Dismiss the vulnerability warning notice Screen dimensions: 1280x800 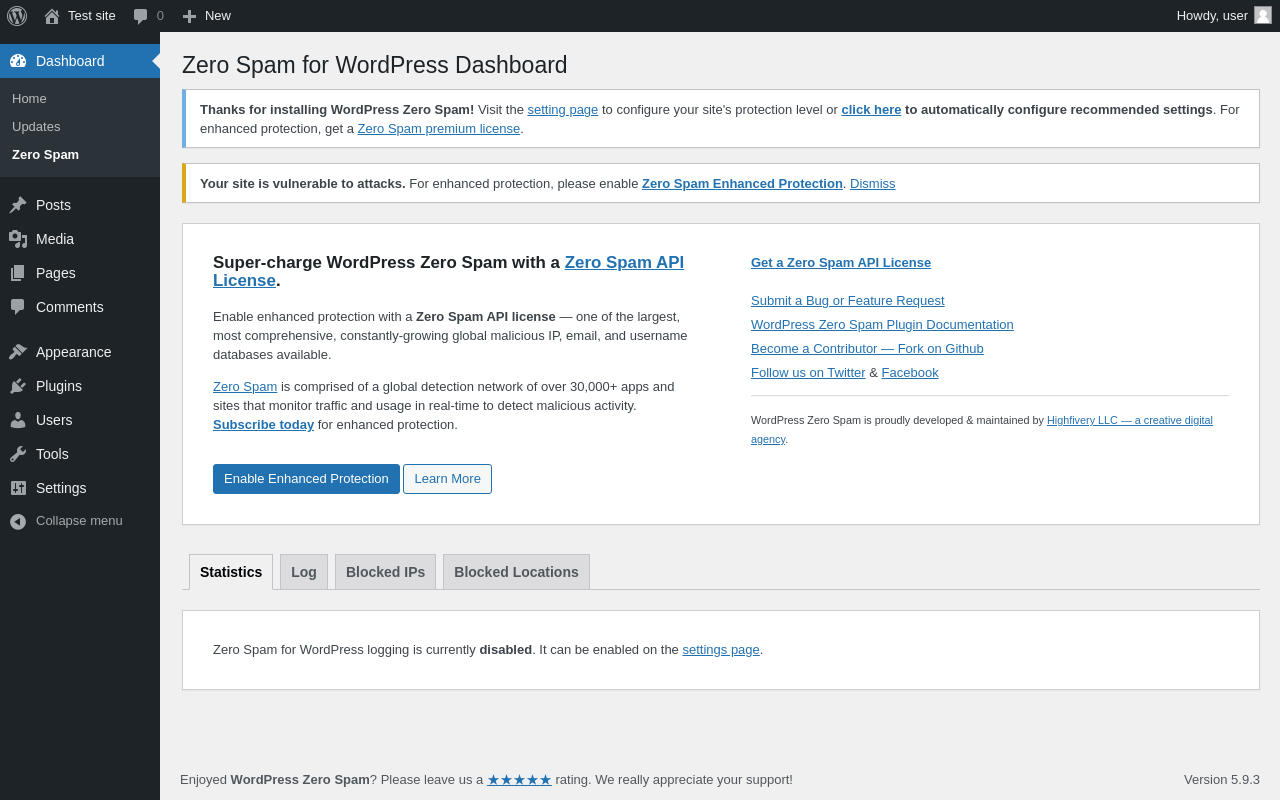pos(873,183)
